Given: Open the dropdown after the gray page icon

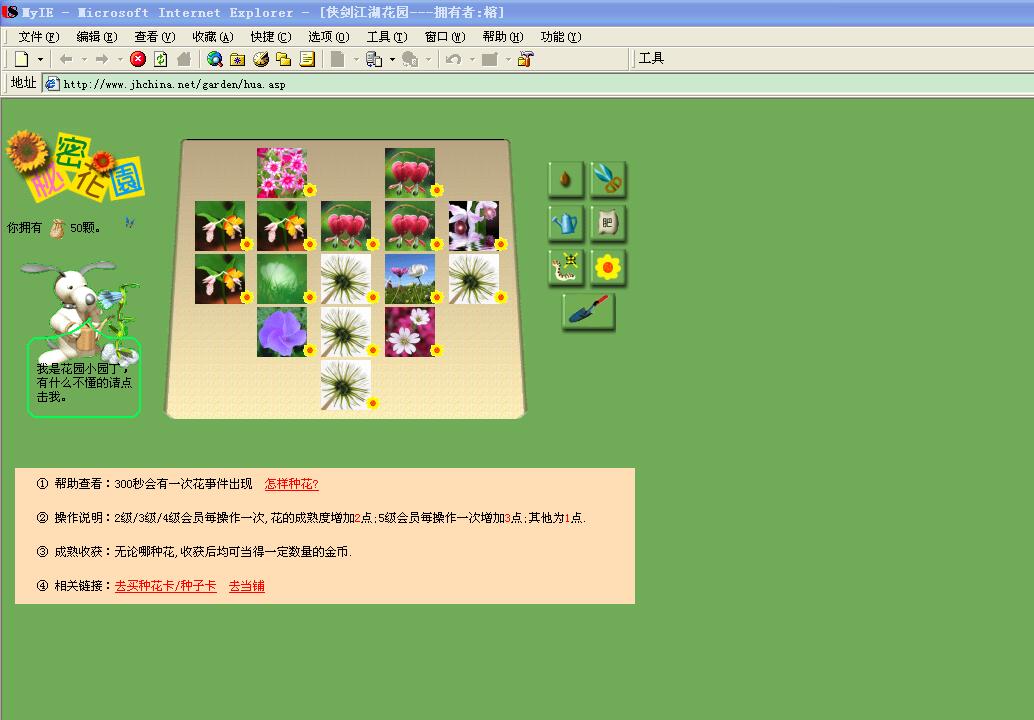Looking at the screenshot, I should pos(356,59).
